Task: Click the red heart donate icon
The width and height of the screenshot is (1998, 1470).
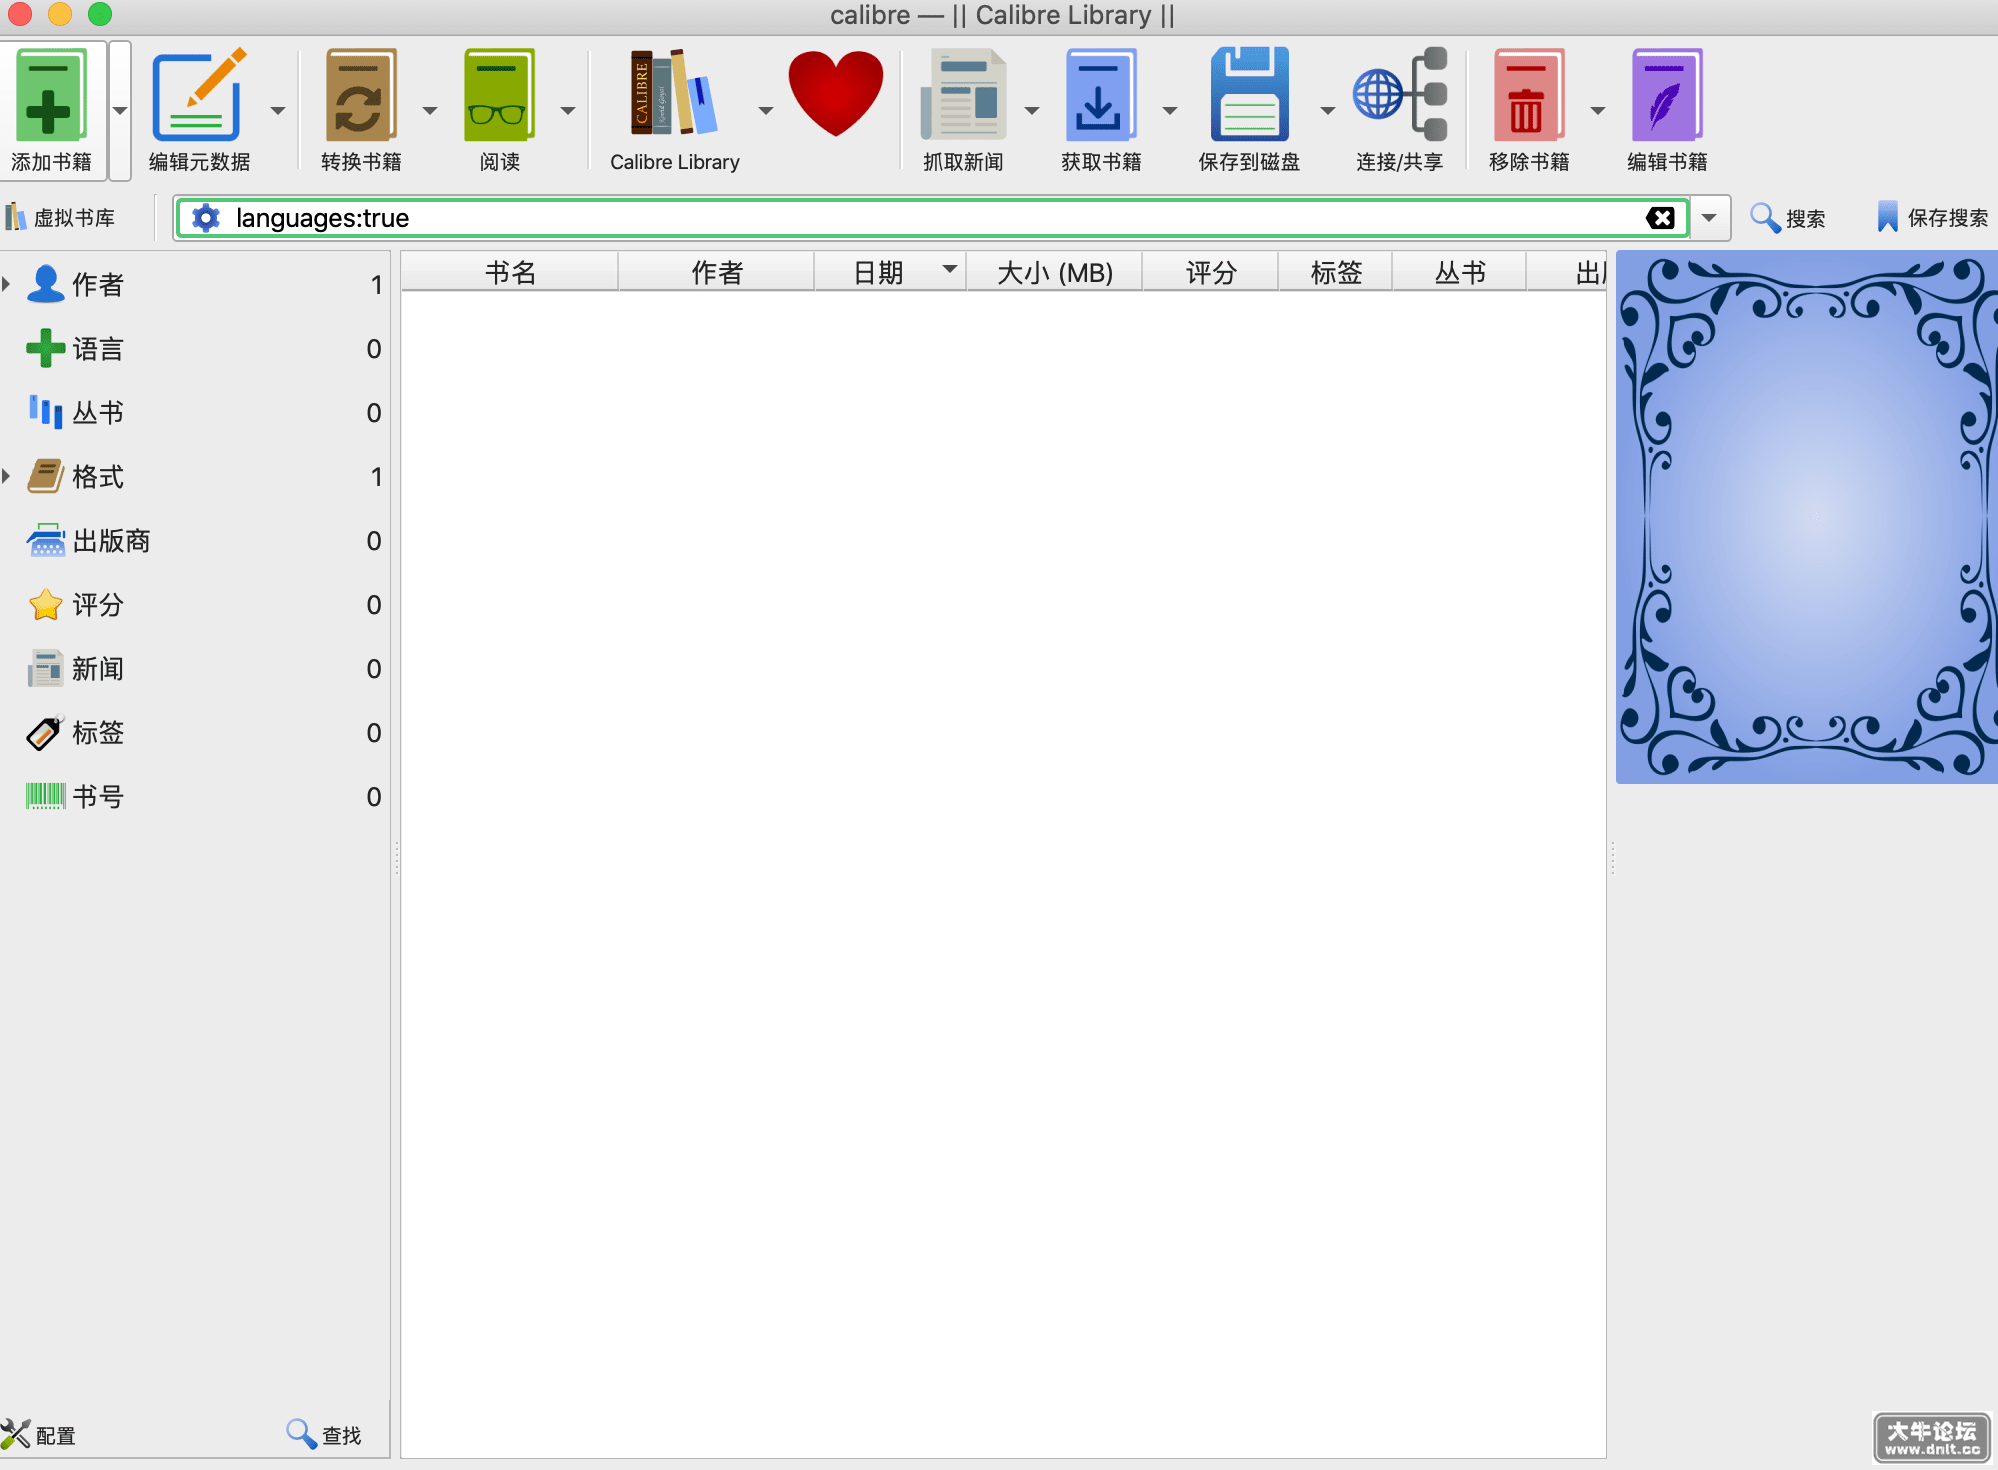Action: pyautogui.click(x=836, y=93)
